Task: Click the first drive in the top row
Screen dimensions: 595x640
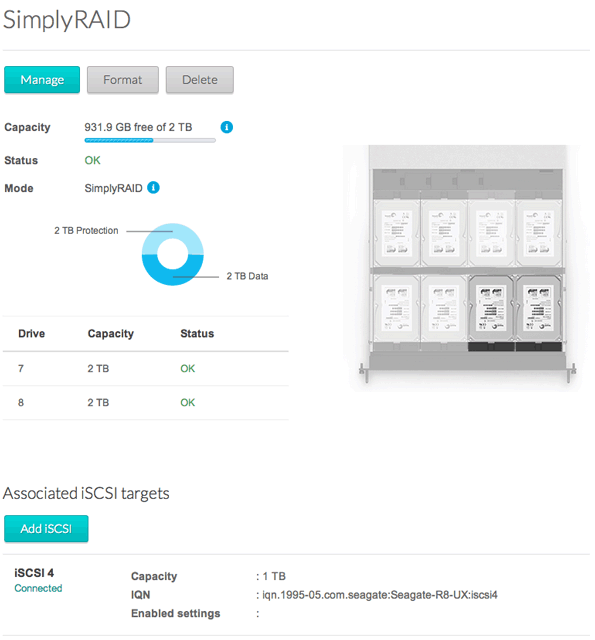Action: tap(397, 233)
